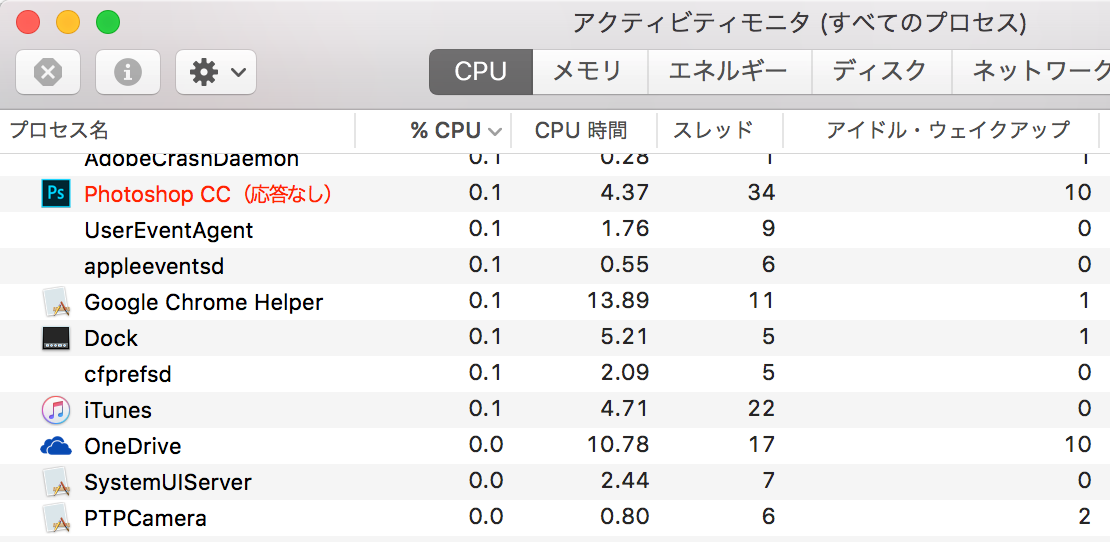Sort by アイドル・ウェイクアップ column header
Viewport: 1110px width, 542px height.
(x=941, y=130)
